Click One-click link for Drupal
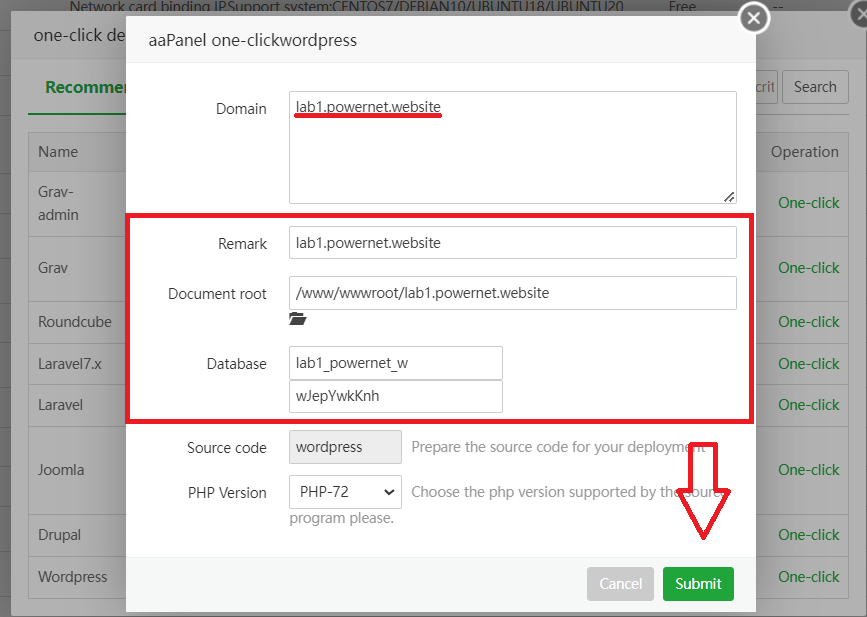Screen dimensions: 867x617 (808, 535)
